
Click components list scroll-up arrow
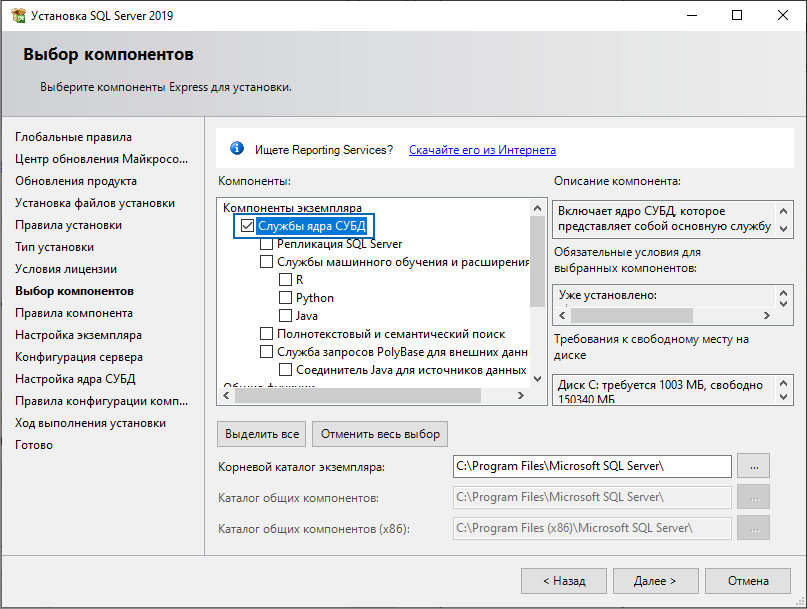(537, 208)
